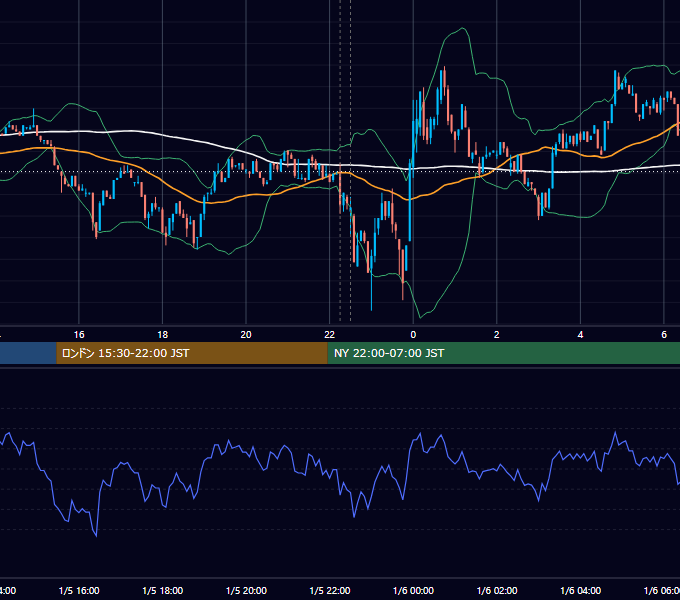Click the 1/5 22:00 date label
Viewport: 680px width, 600px height.
[x=330, y=590]
